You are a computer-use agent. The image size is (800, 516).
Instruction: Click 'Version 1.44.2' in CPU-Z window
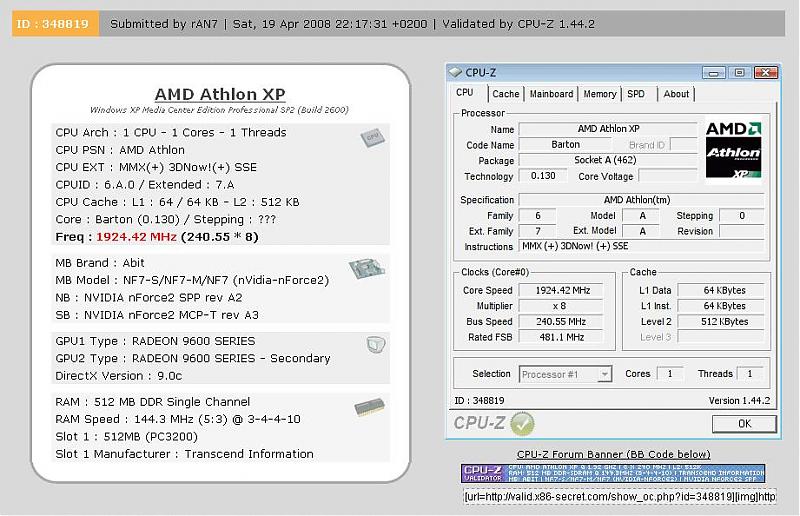(x=739, y=401)
